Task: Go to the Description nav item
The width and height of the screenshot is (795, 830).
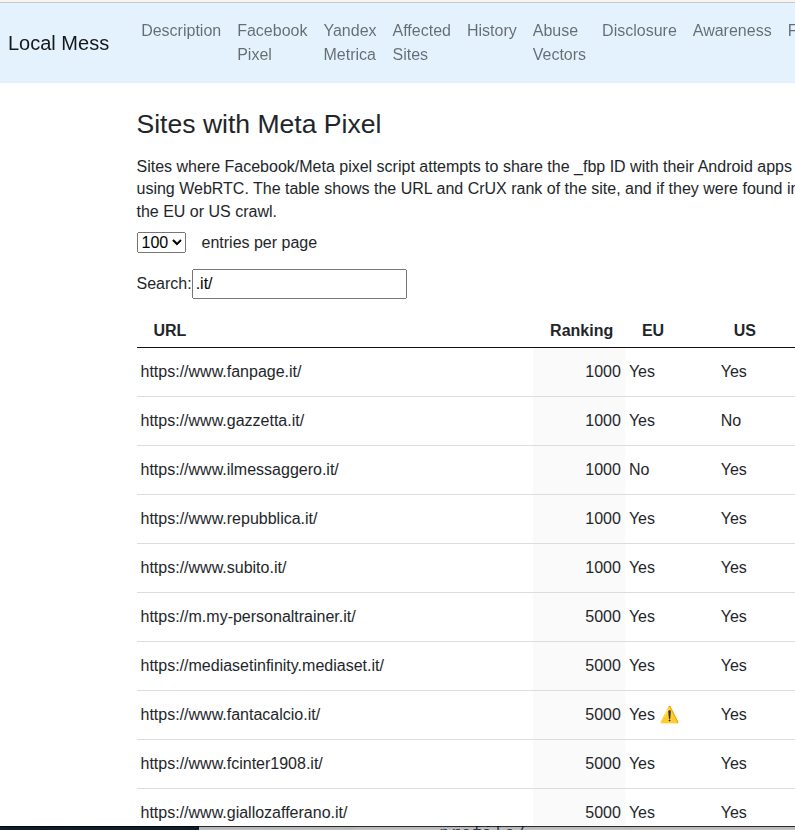Action: coord(181,31)
